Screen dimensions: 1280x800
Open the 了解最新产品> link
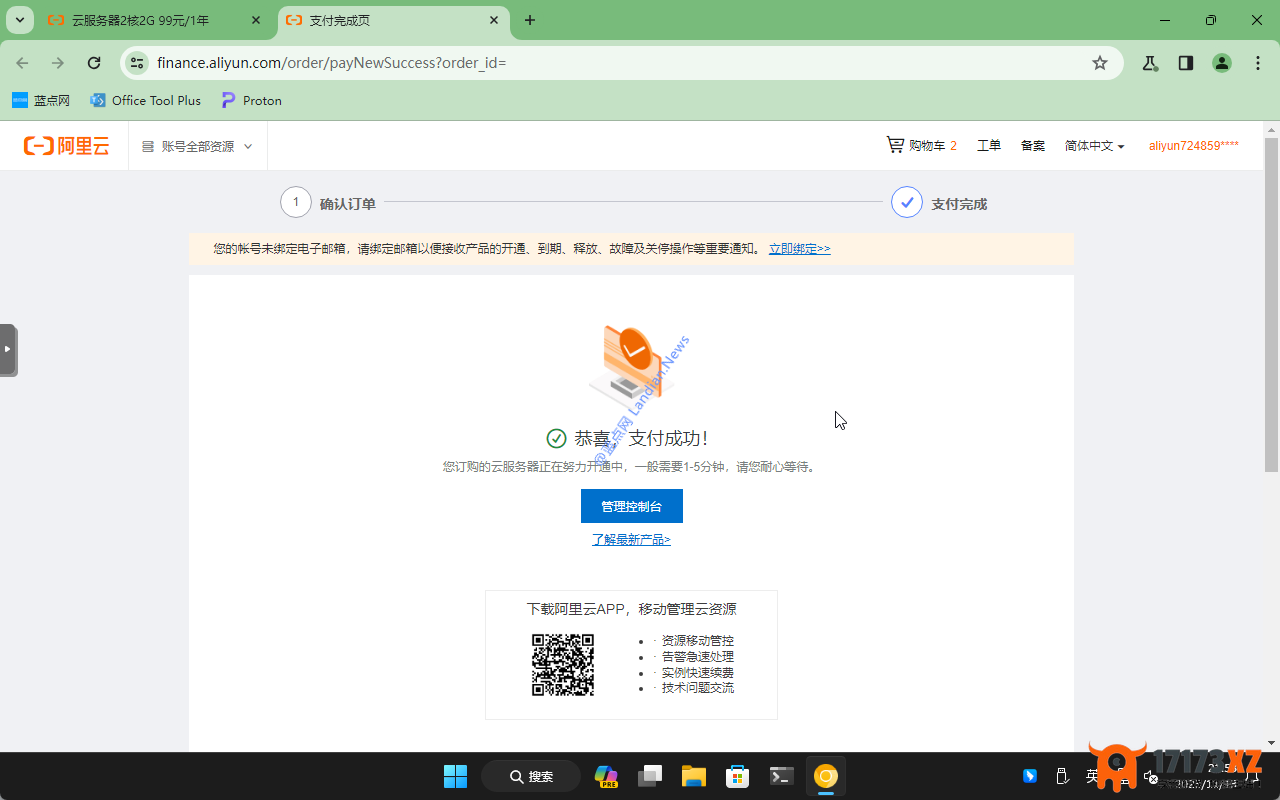(631, 540)
